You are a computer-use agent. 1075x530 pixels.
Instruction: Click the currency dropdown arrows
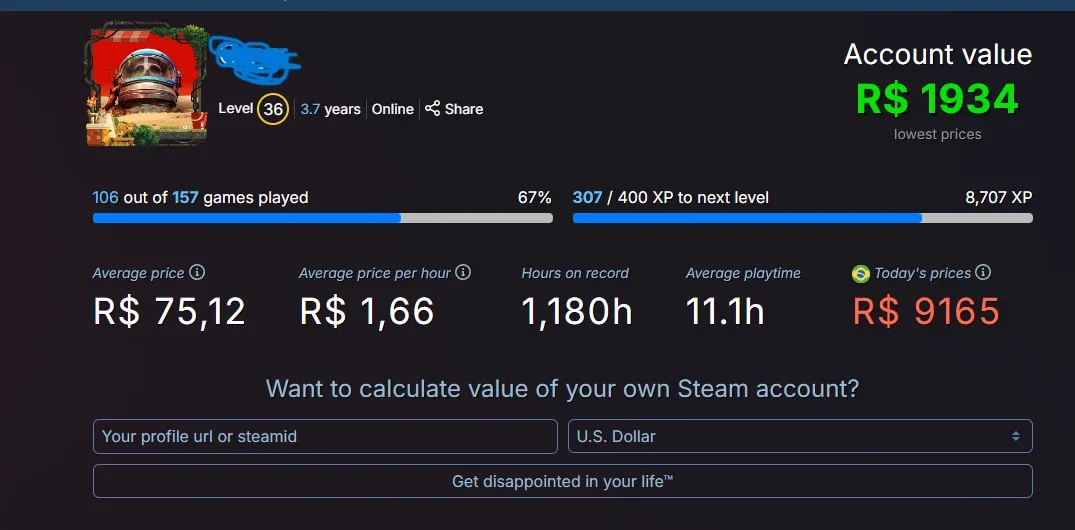(1016, 436)
